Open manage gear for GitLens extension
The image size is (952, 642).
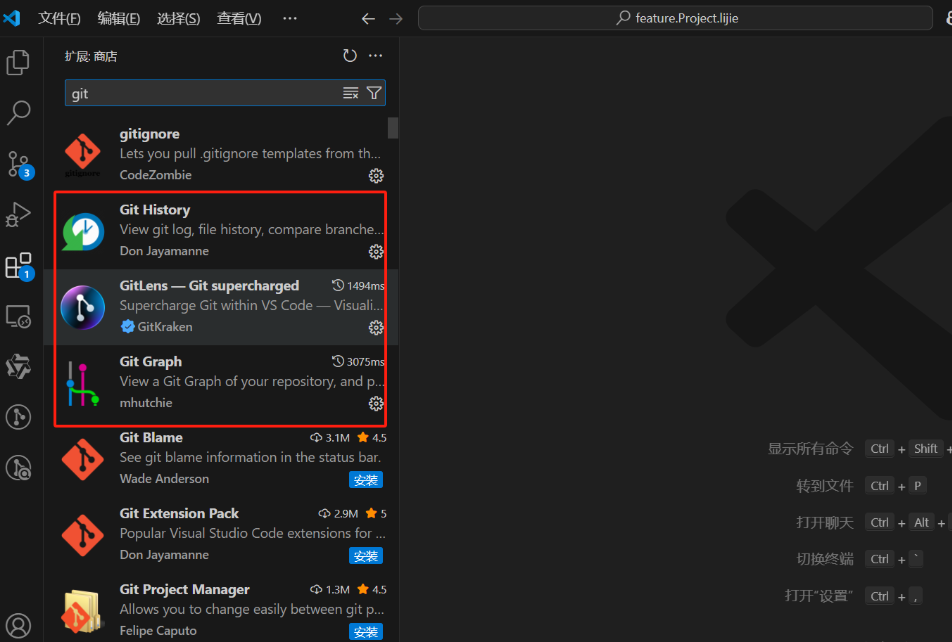pyautogui.click(x=376, y=327)
